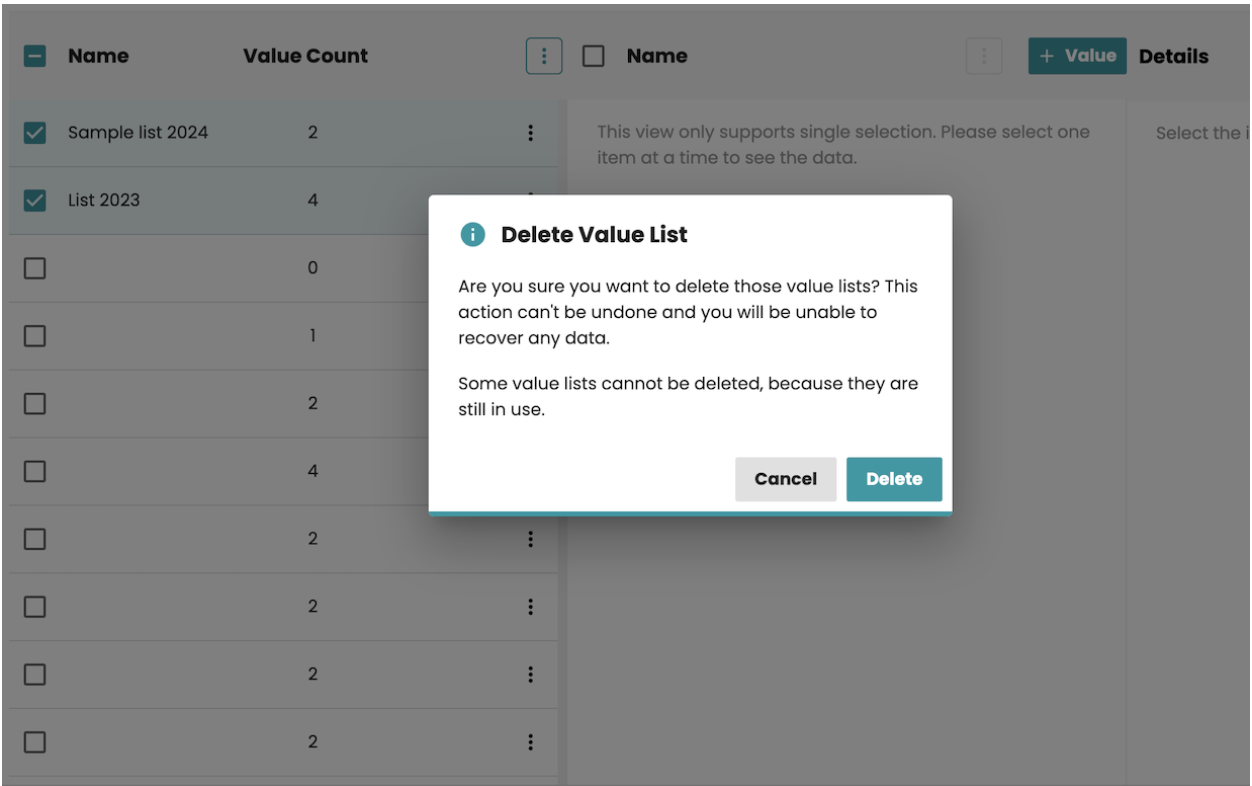Open three-dot menu of the bottom visible row
This screenshot has height=786, width=1252.
coord(531,742)
